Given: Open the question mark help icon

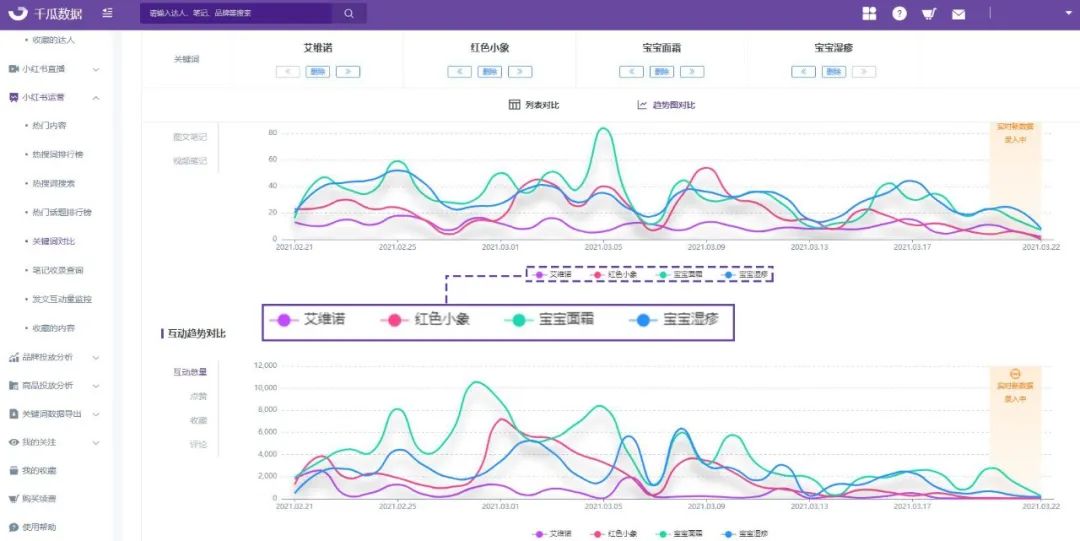Looking at the screenshot, I should pos(900,13).
